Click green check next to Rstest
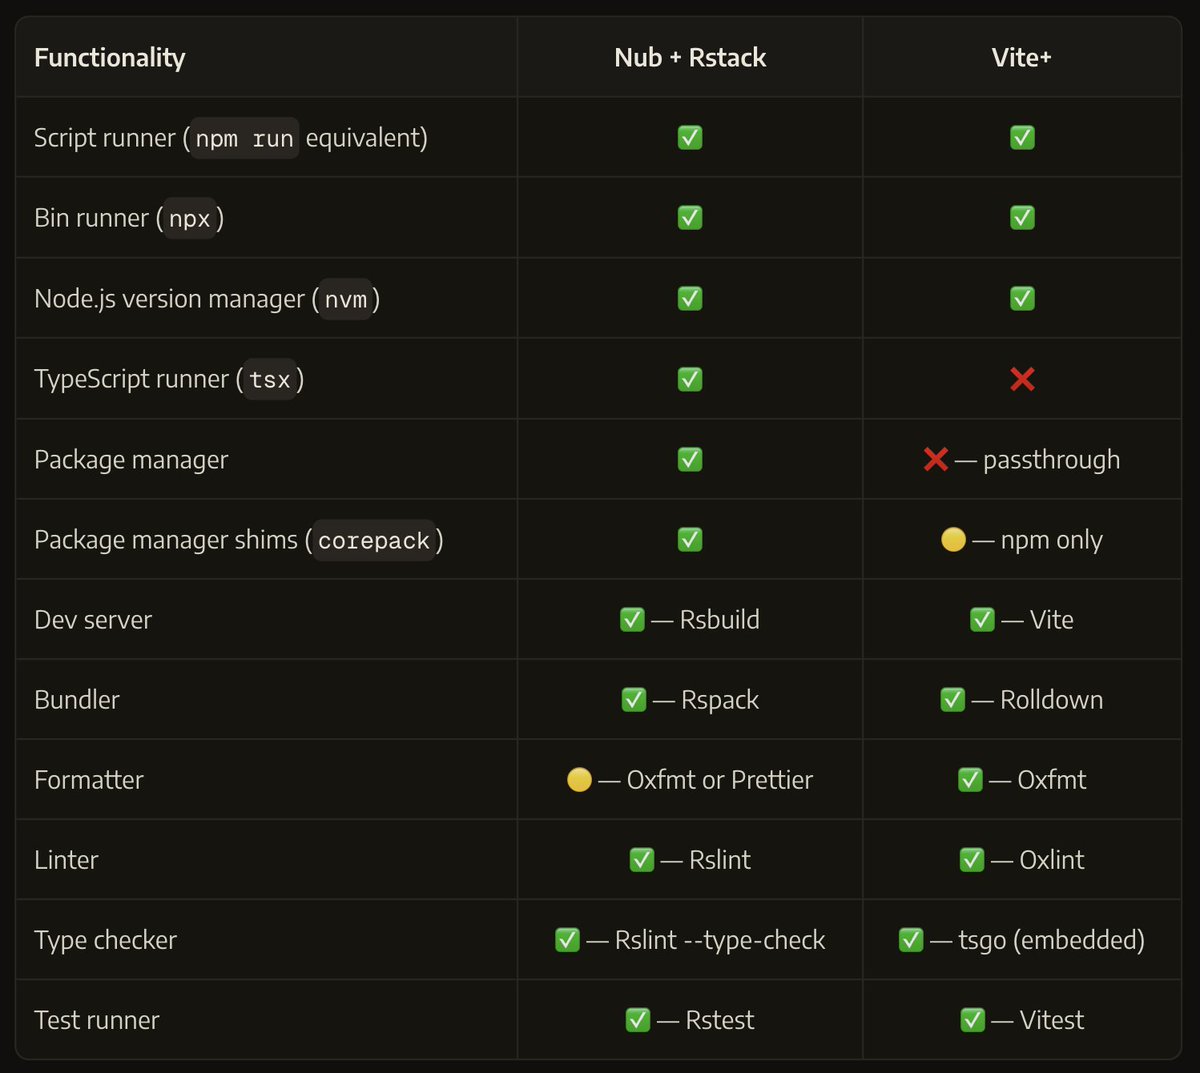The height and width of the screenshot is (1073, 1200). point(638,1020)
